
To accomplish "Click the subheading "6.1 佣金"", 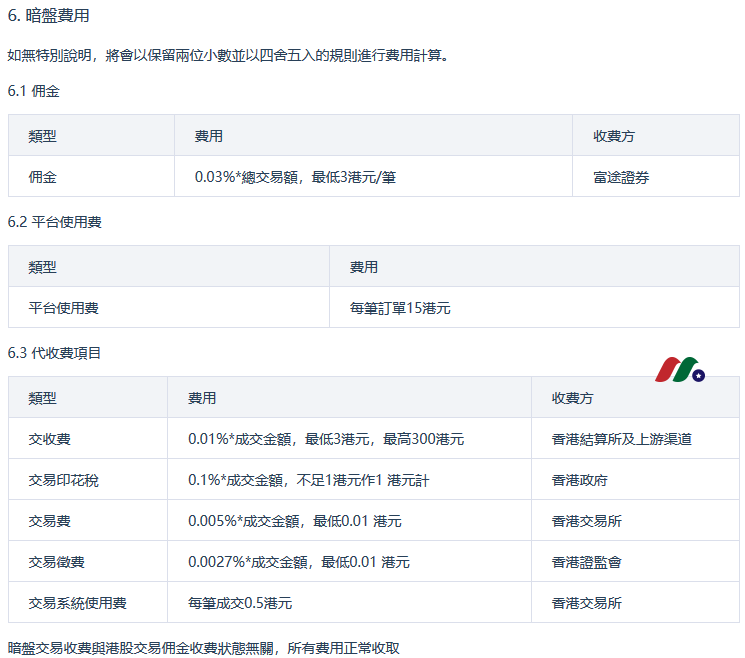I will tap(34, 91).
